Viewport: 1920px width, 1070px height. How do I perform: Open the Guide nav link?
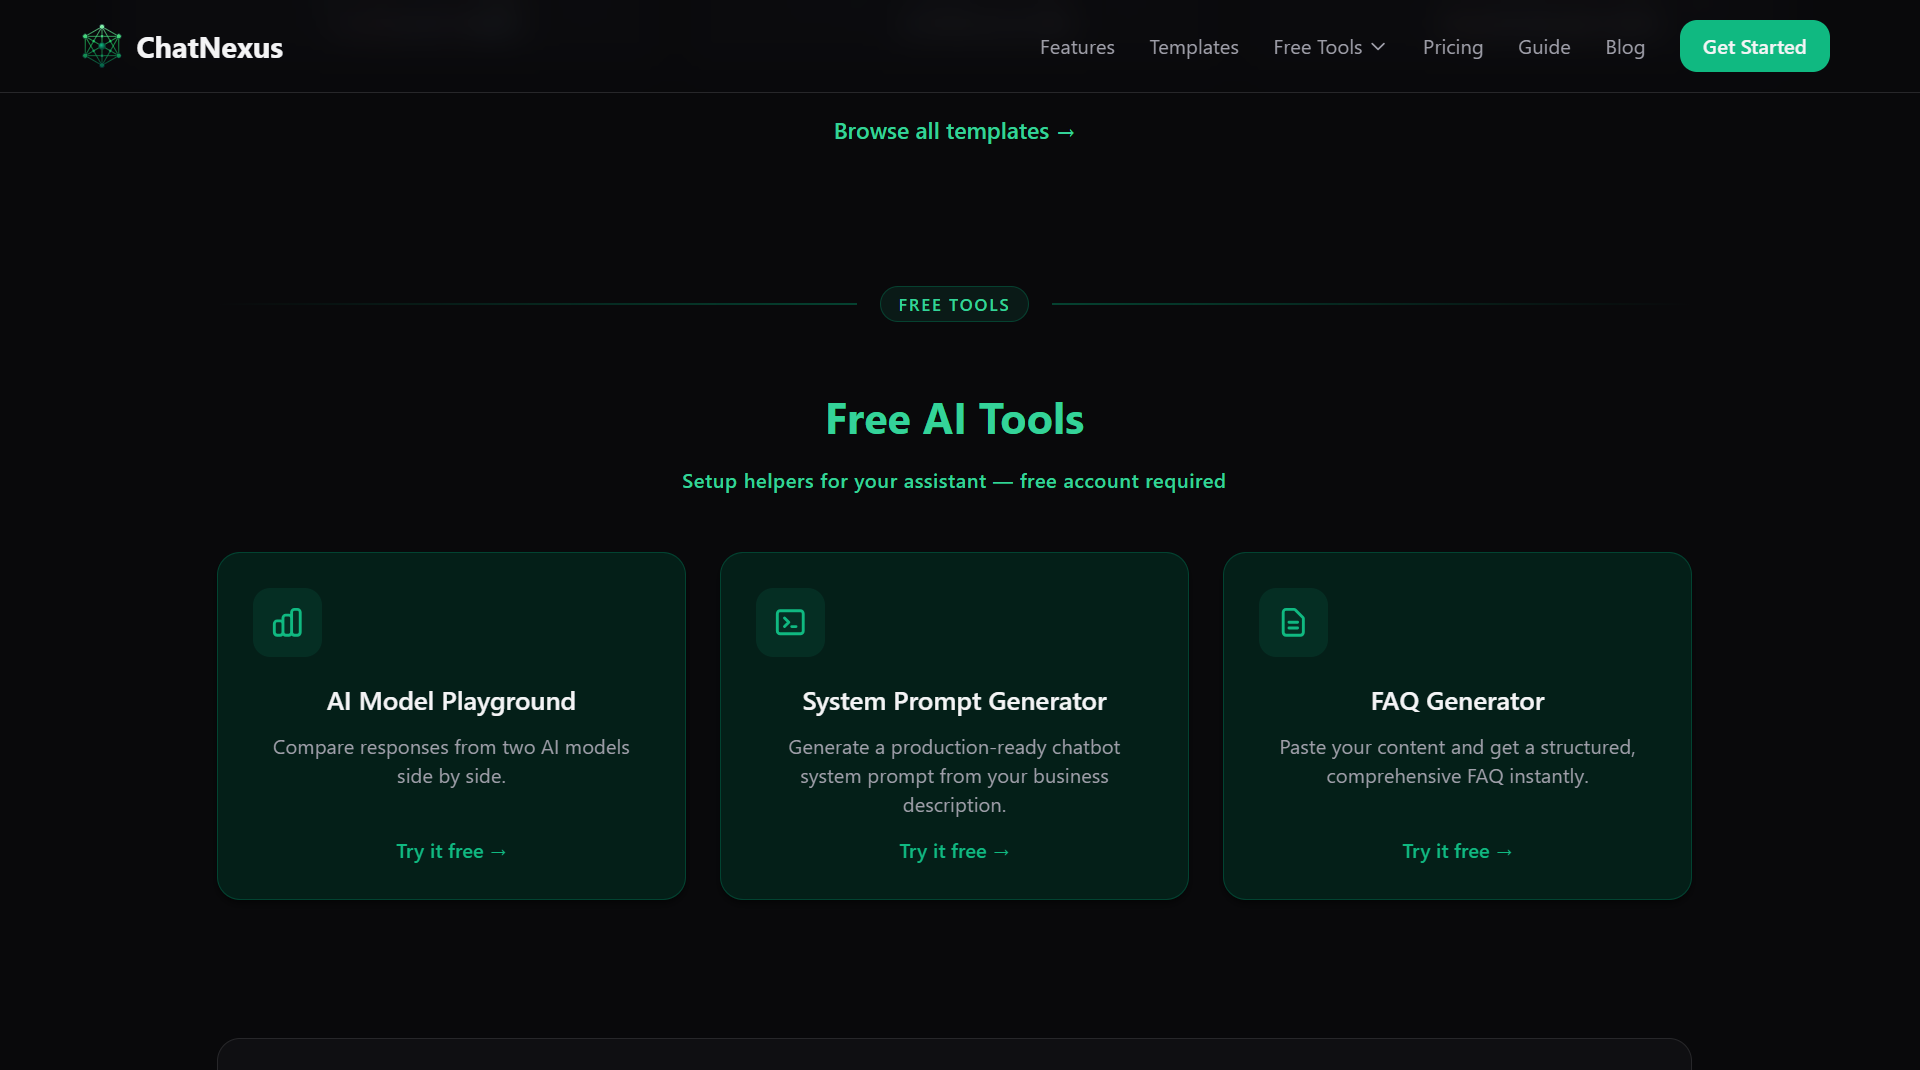(1544, 47)
